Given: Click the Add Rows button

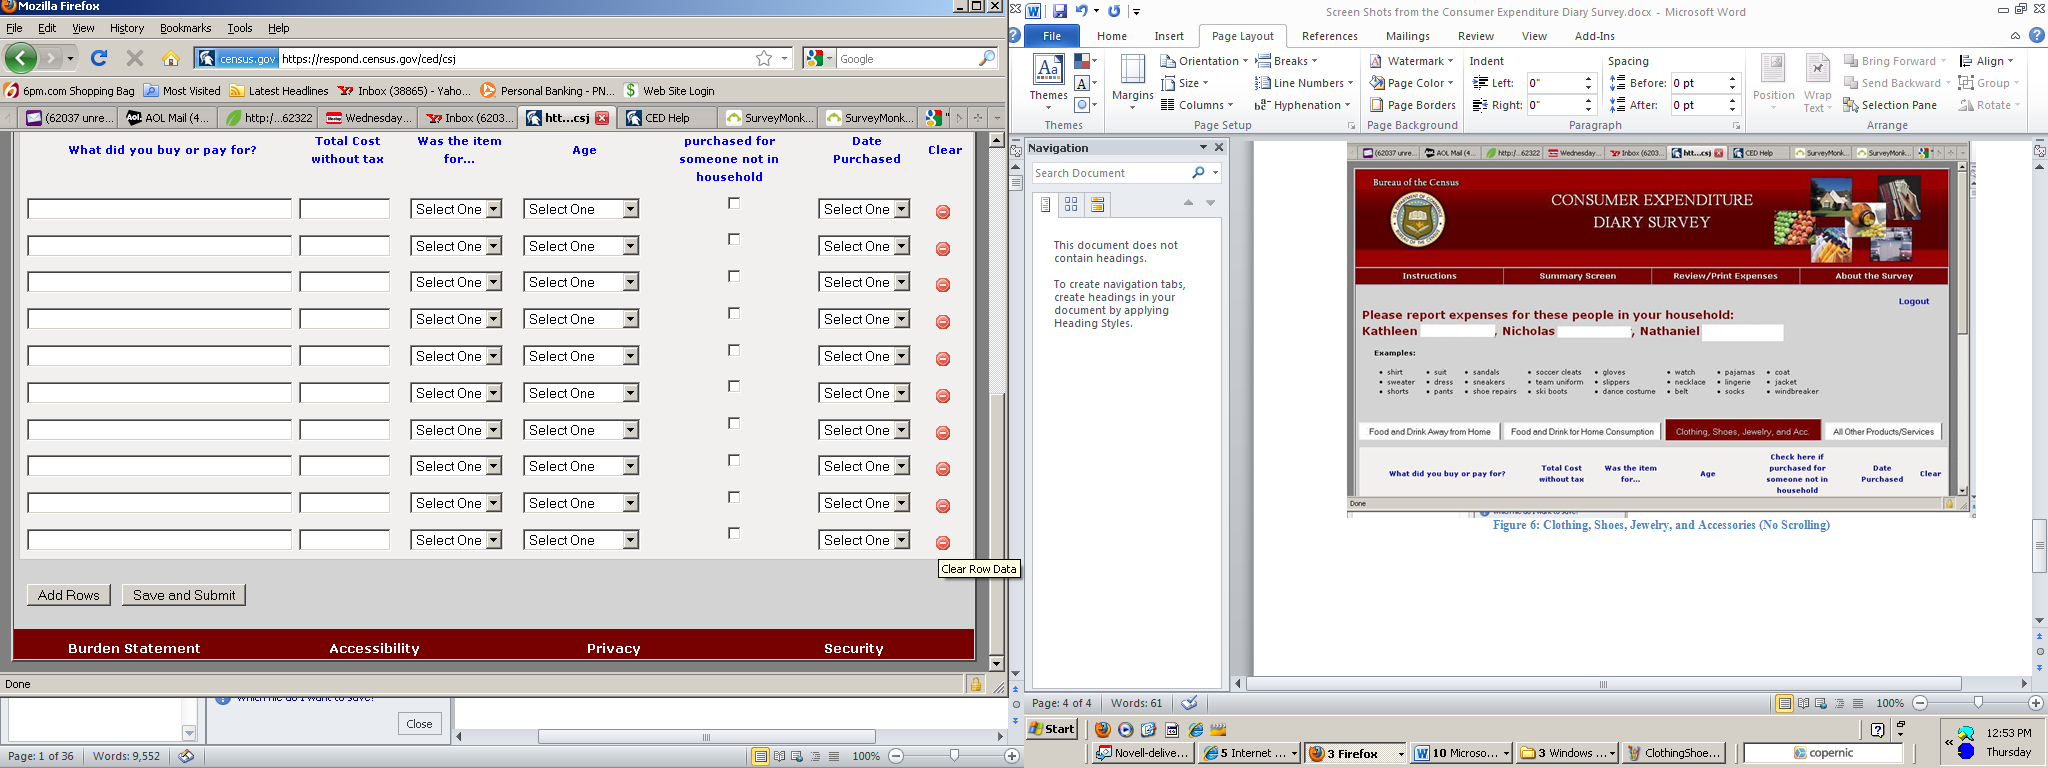Looking at the screenshot, I should (69, 595).
